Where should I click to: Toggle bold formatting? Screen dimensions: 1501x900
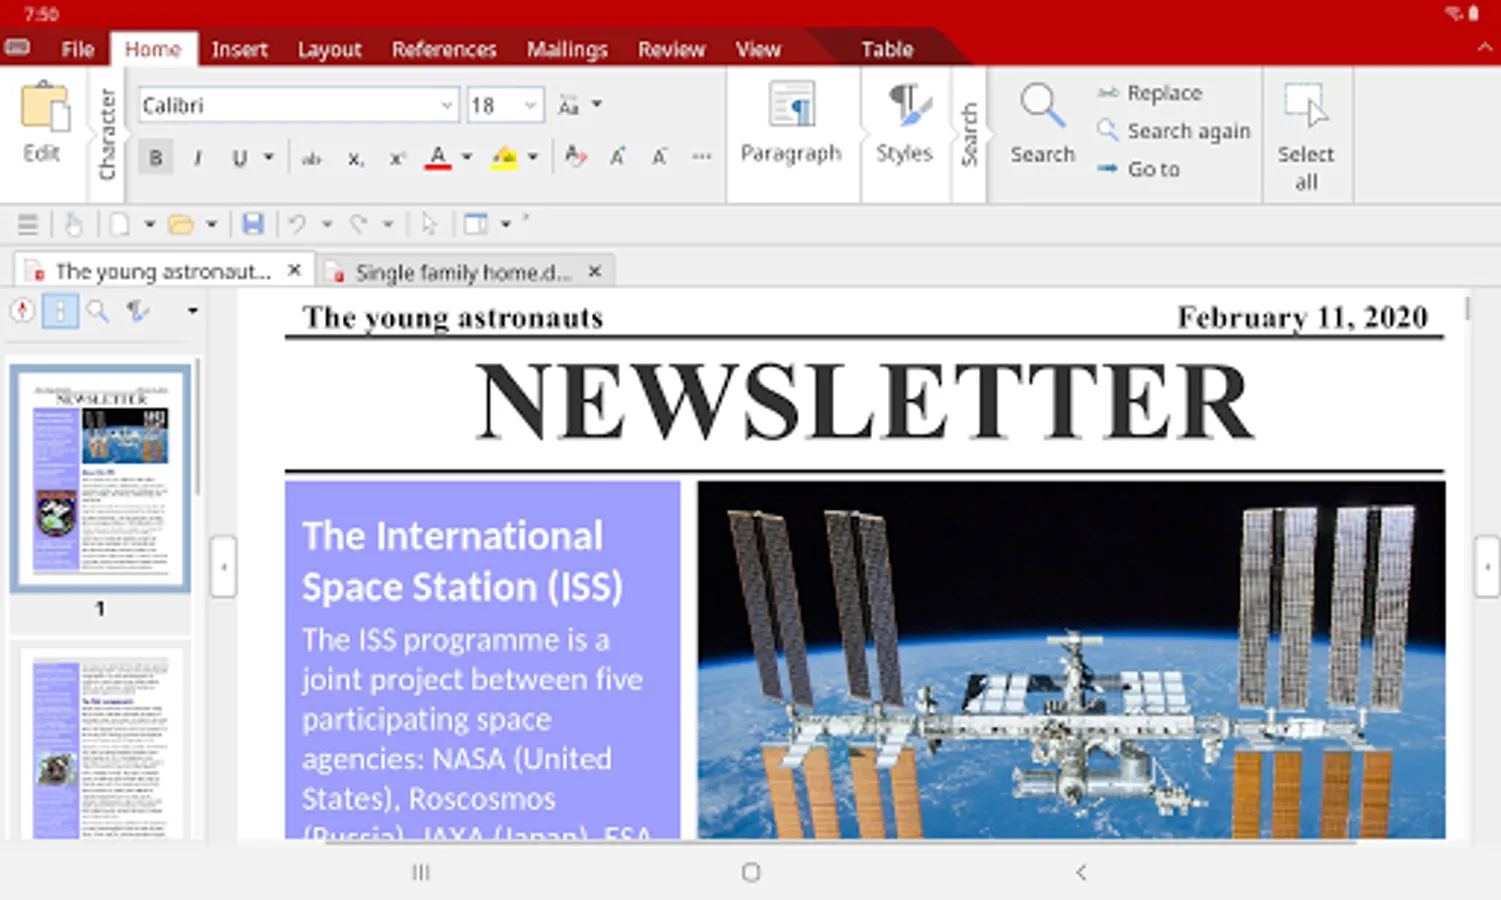tap(155, 158)
